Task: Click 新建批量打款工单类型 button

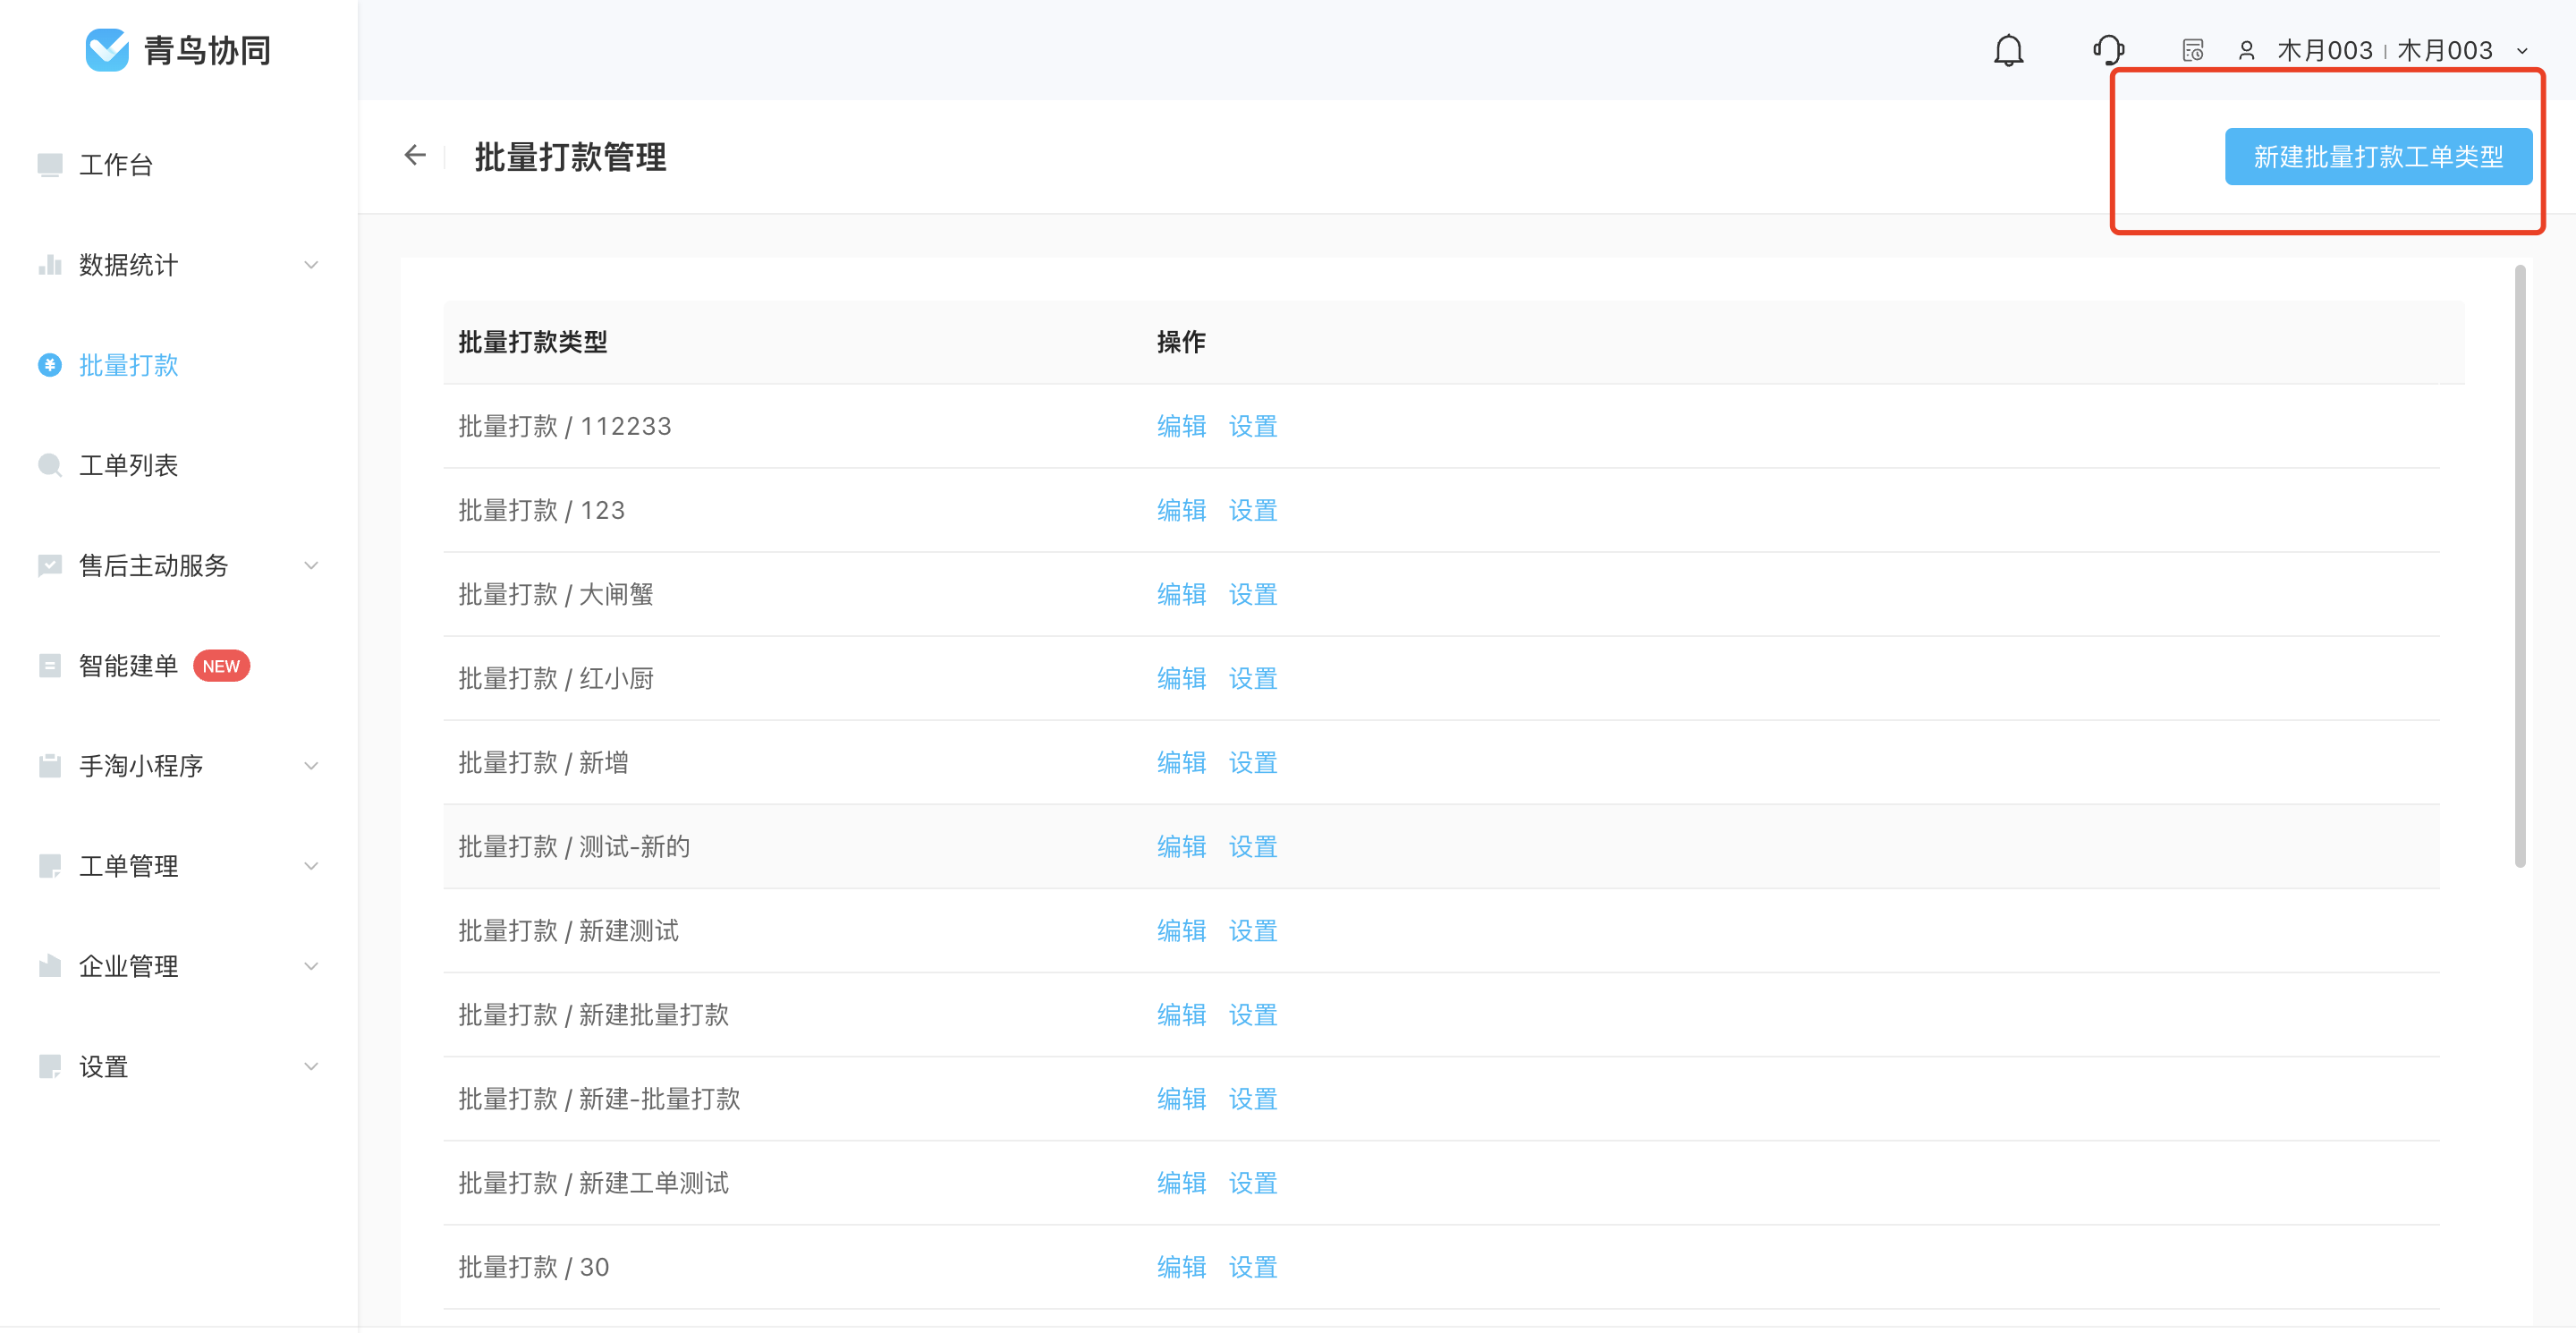Action: tap(2378, 157)
